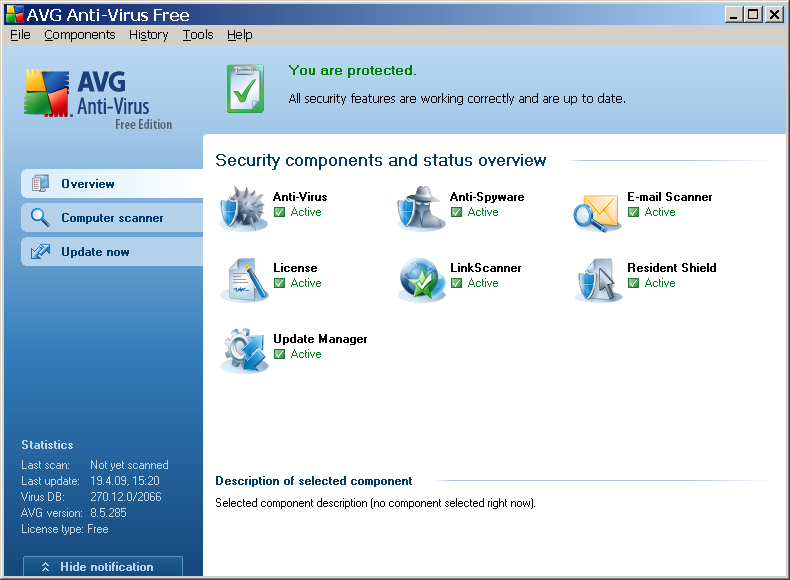
Task: Collapse notifications using the double chevron
Action: (45, 567)
